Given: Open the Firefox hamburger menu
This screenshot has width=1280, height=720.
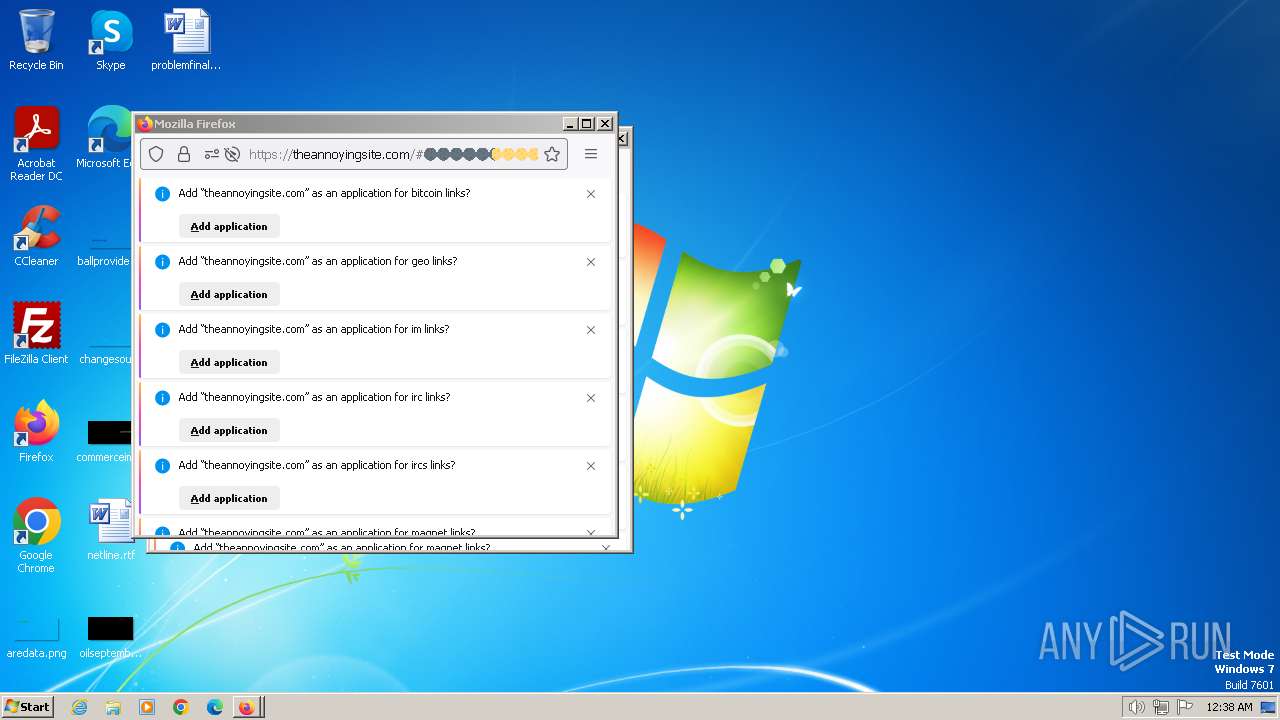Looking at the screenshot, I should click(591, 154).
